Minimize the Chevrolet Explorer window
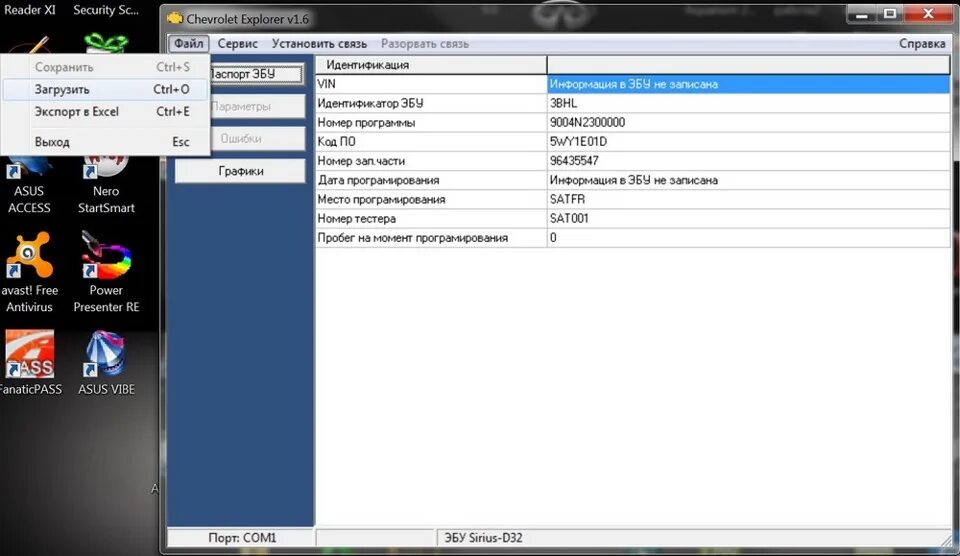The image size is (960, 556). point(862,14)
